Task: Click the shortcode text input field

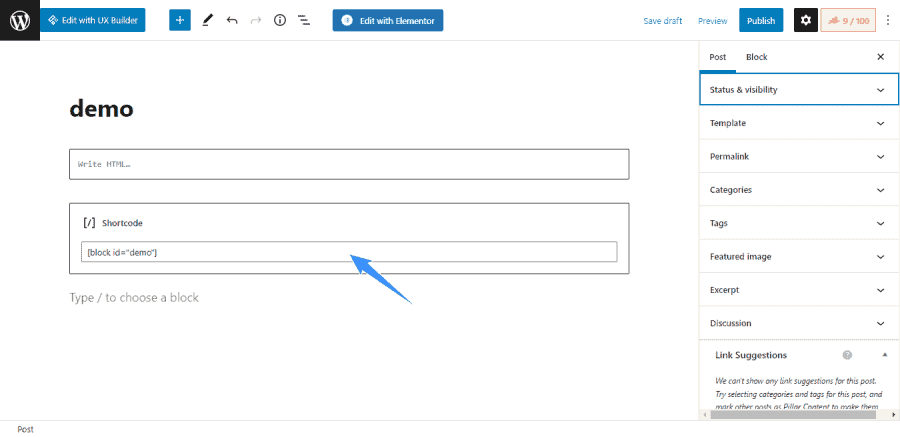Action: [x=348, y=252]
